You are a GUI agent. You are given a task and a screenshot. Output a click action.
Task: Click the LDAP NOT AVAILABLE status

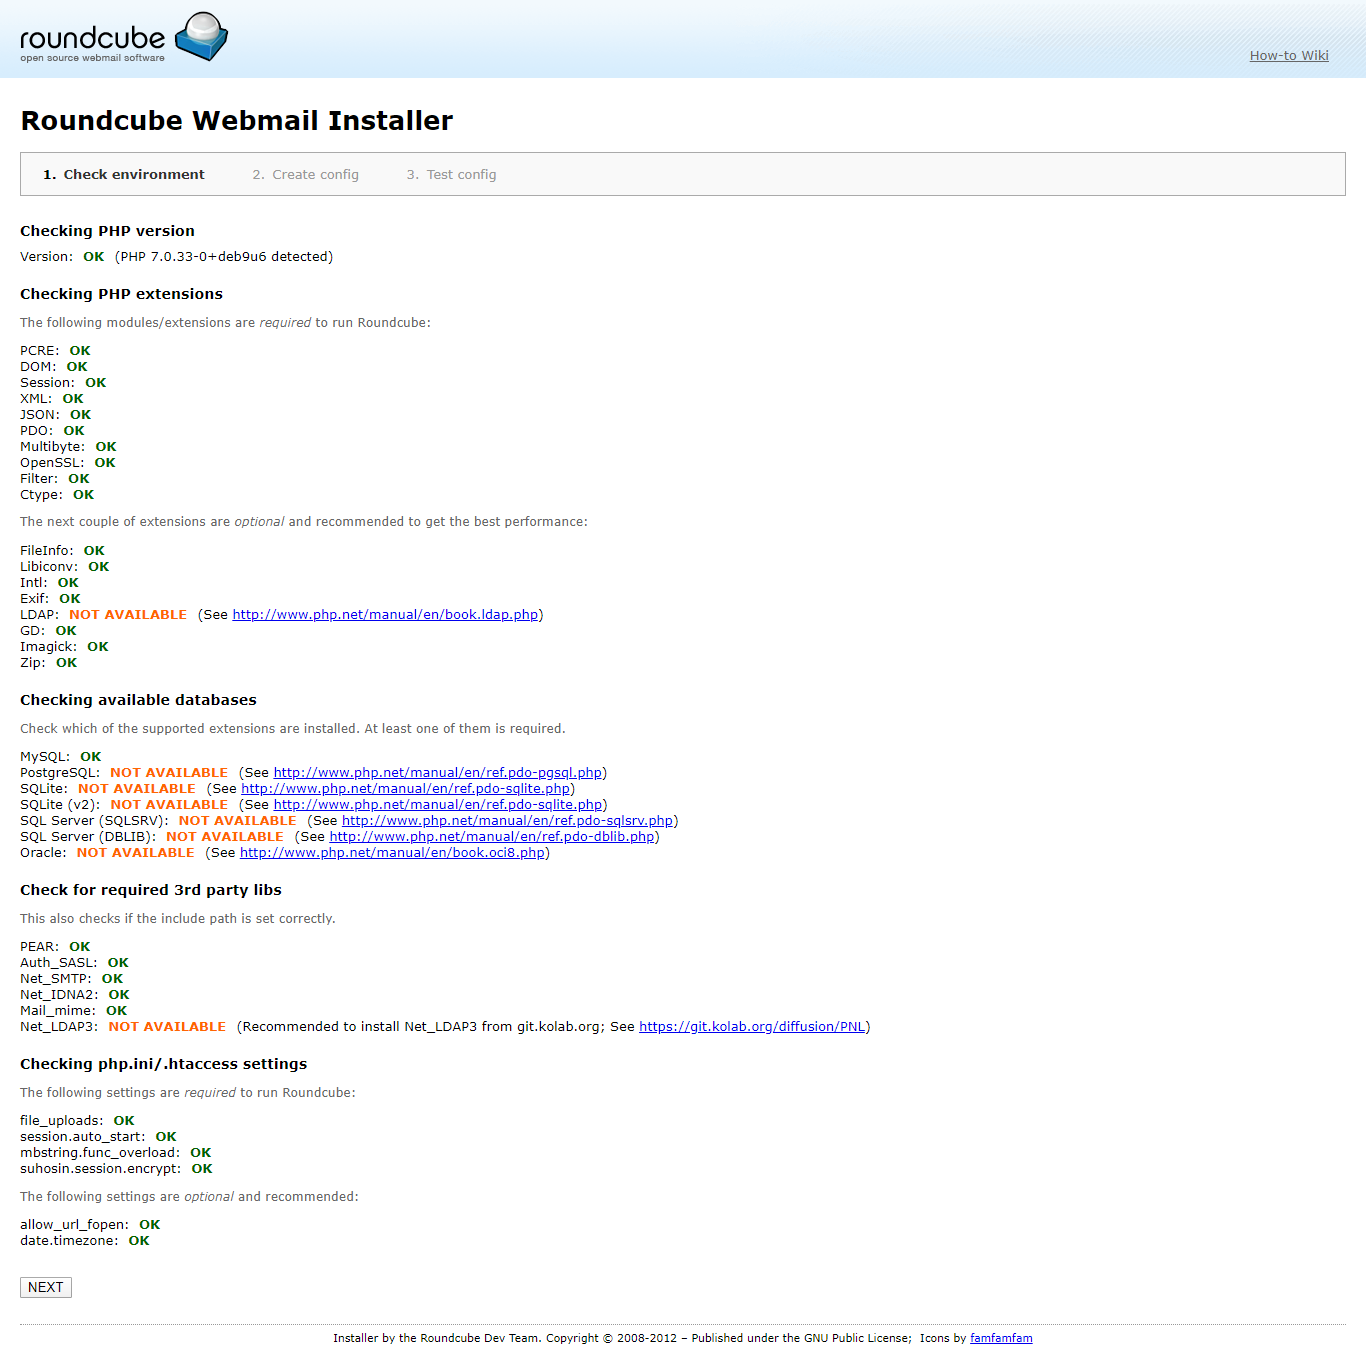point(128,615)
